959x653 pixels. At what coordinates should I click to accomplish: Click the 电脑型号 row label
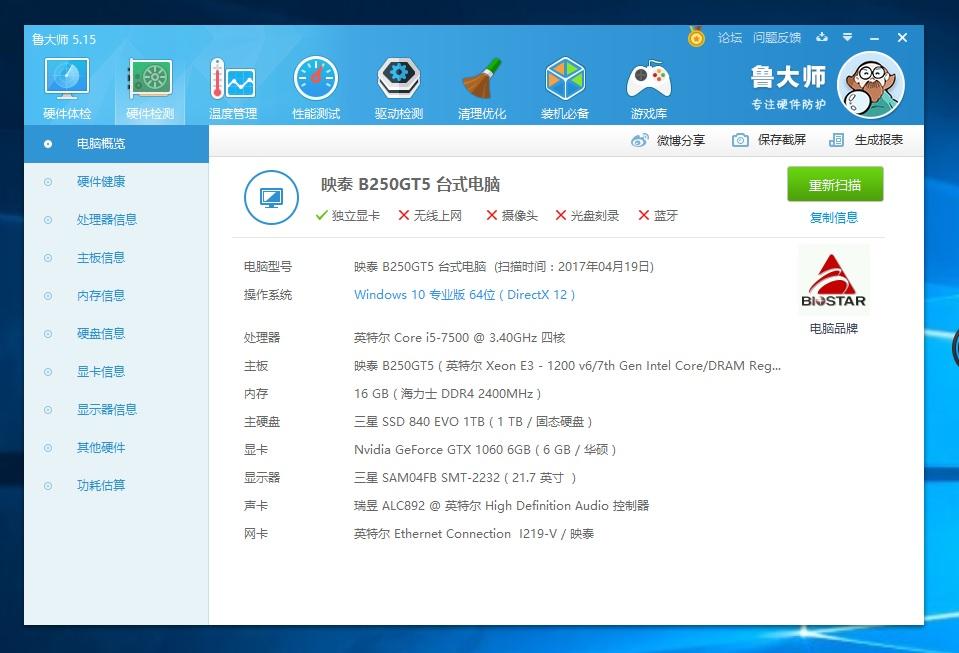tap(268, 267)
